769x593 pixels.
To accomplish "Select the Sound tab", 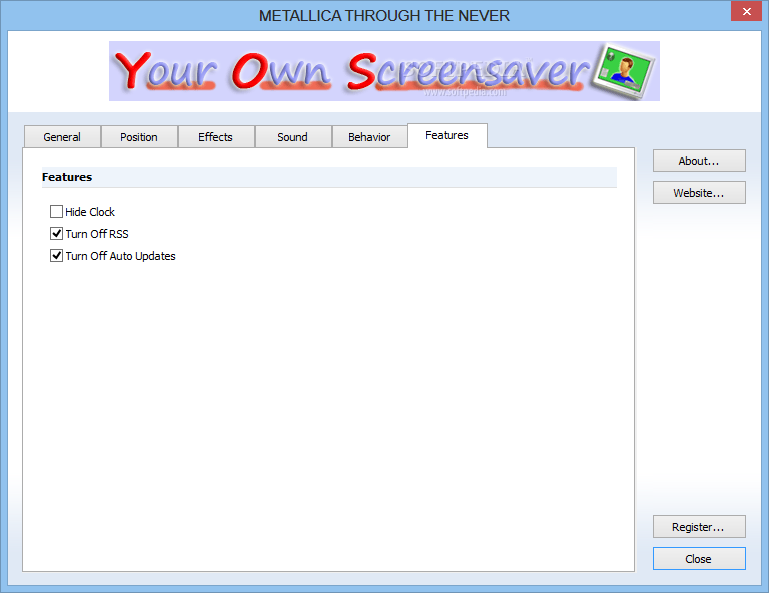I will (293, 137).
